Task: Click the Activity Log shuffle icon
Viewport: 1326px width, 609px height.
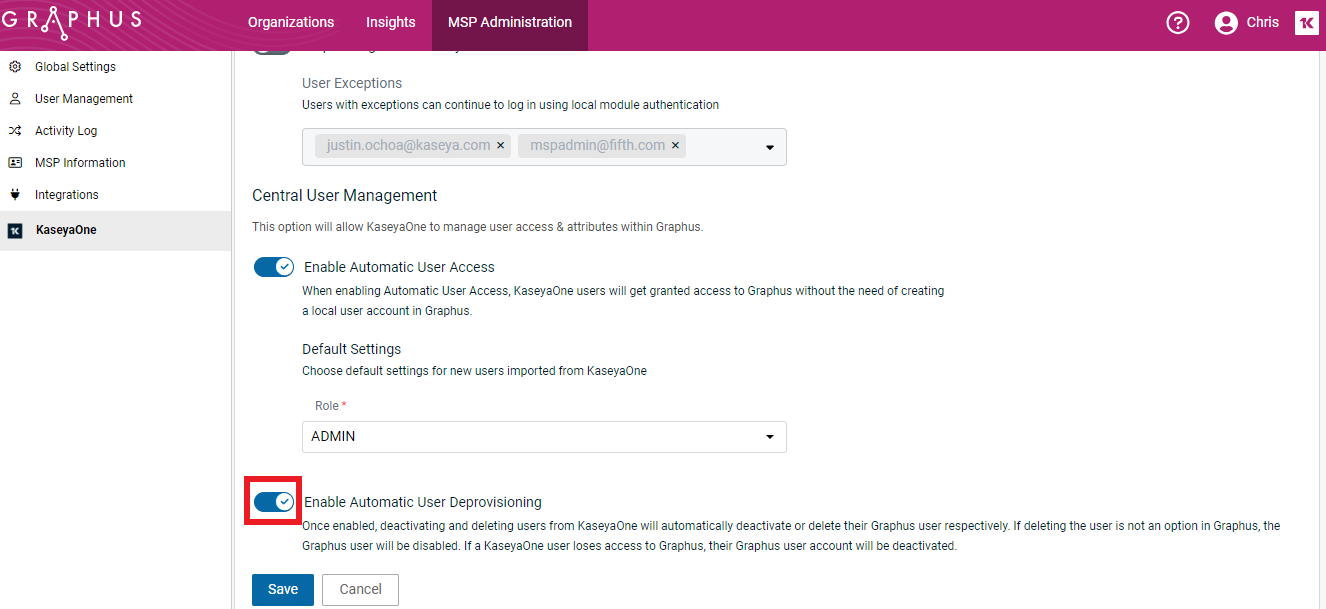Action: [15, 131]
